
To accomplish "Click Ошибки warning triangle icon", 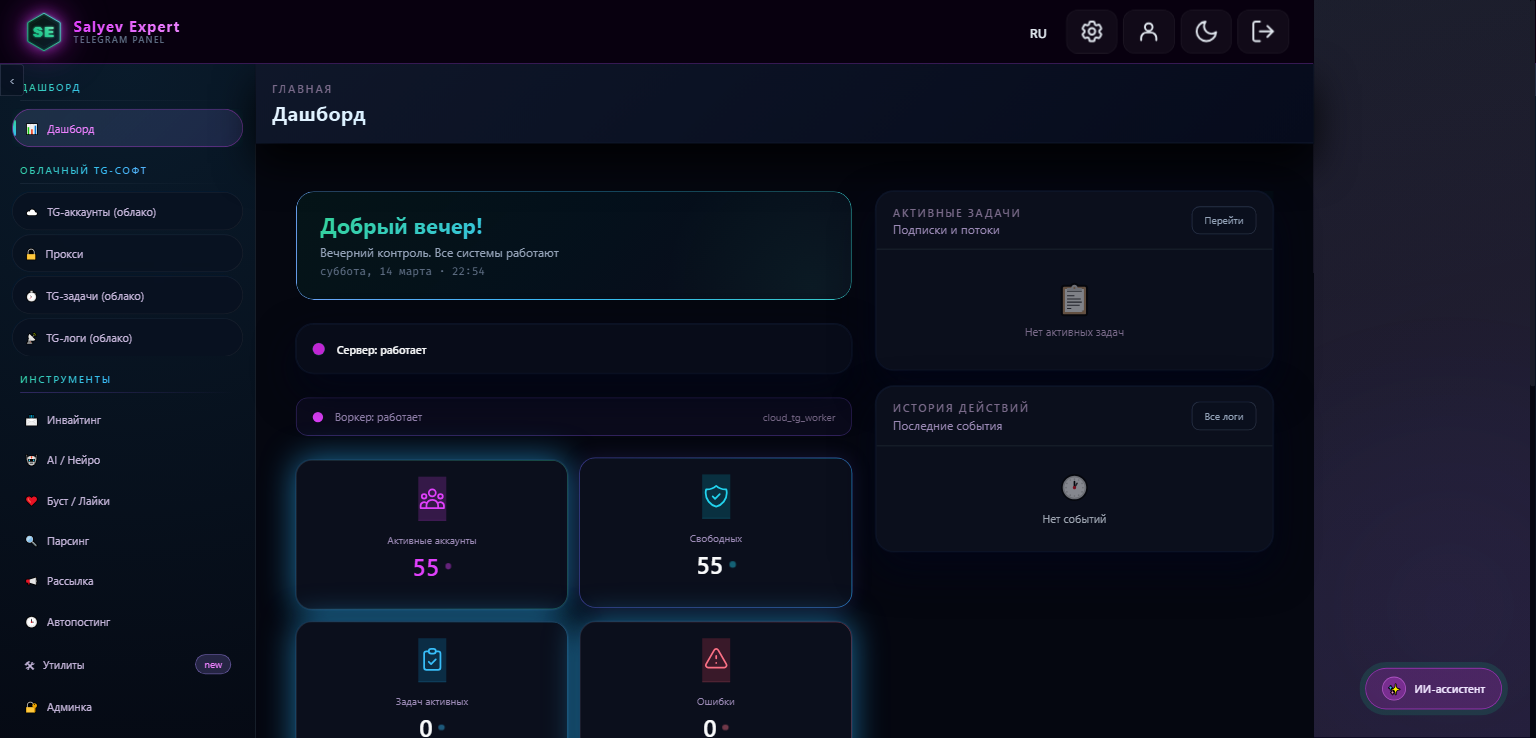I will click(716, 658).
